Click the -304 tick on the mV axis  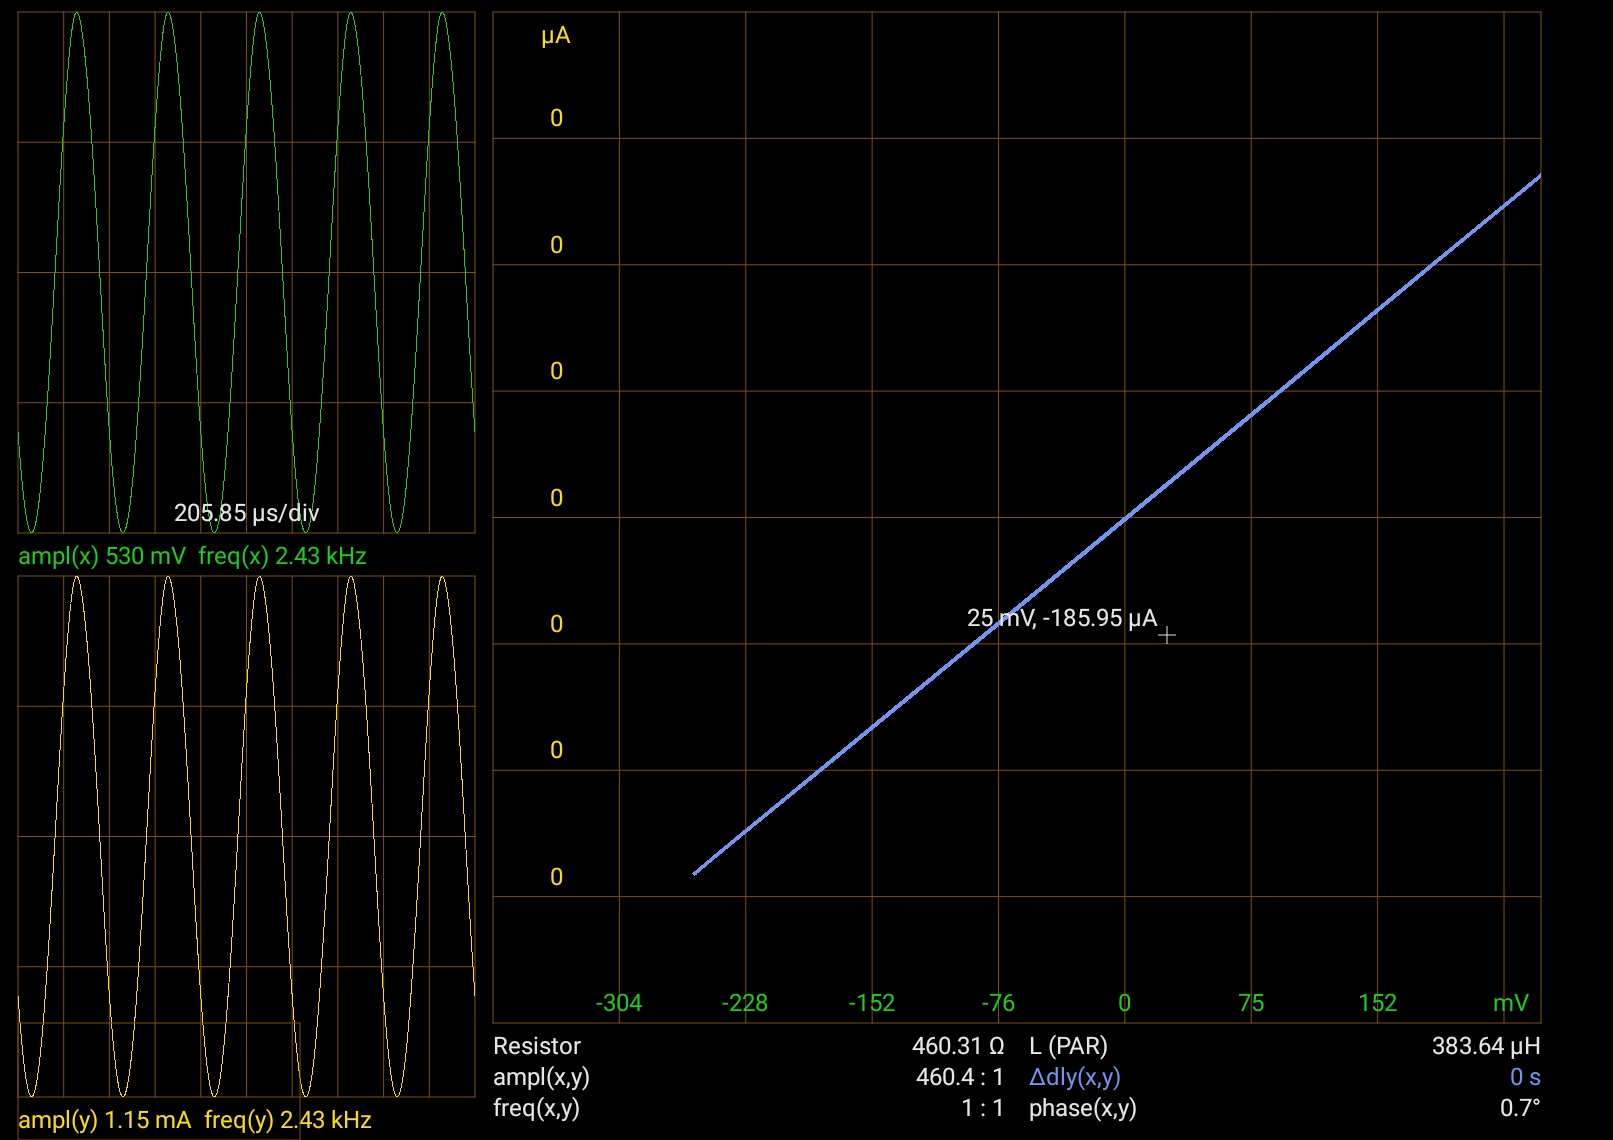618,1003
